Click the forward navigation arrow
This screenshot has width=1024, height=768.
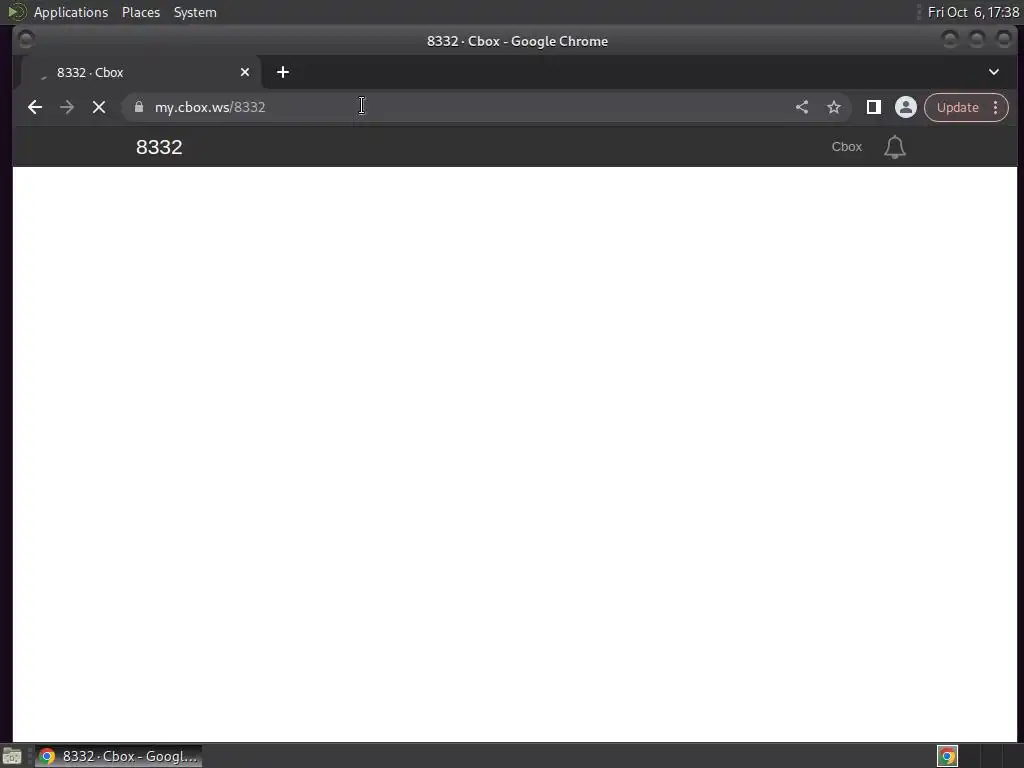[x=67, y=107]
